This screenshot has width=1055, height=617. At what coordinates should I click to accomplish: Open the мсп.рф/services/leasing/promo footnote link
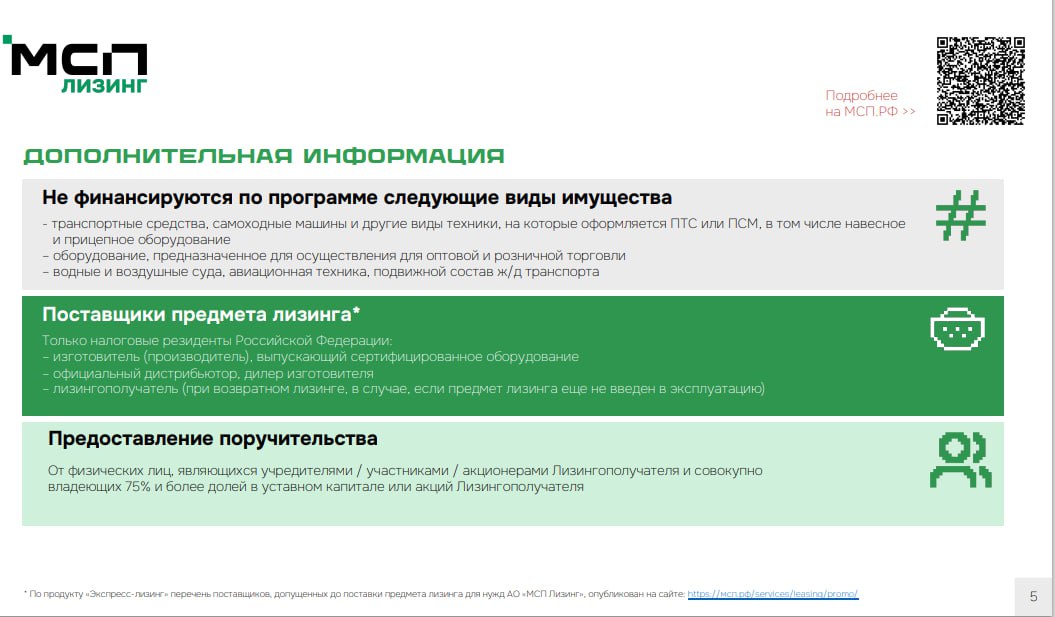(772, 594)
